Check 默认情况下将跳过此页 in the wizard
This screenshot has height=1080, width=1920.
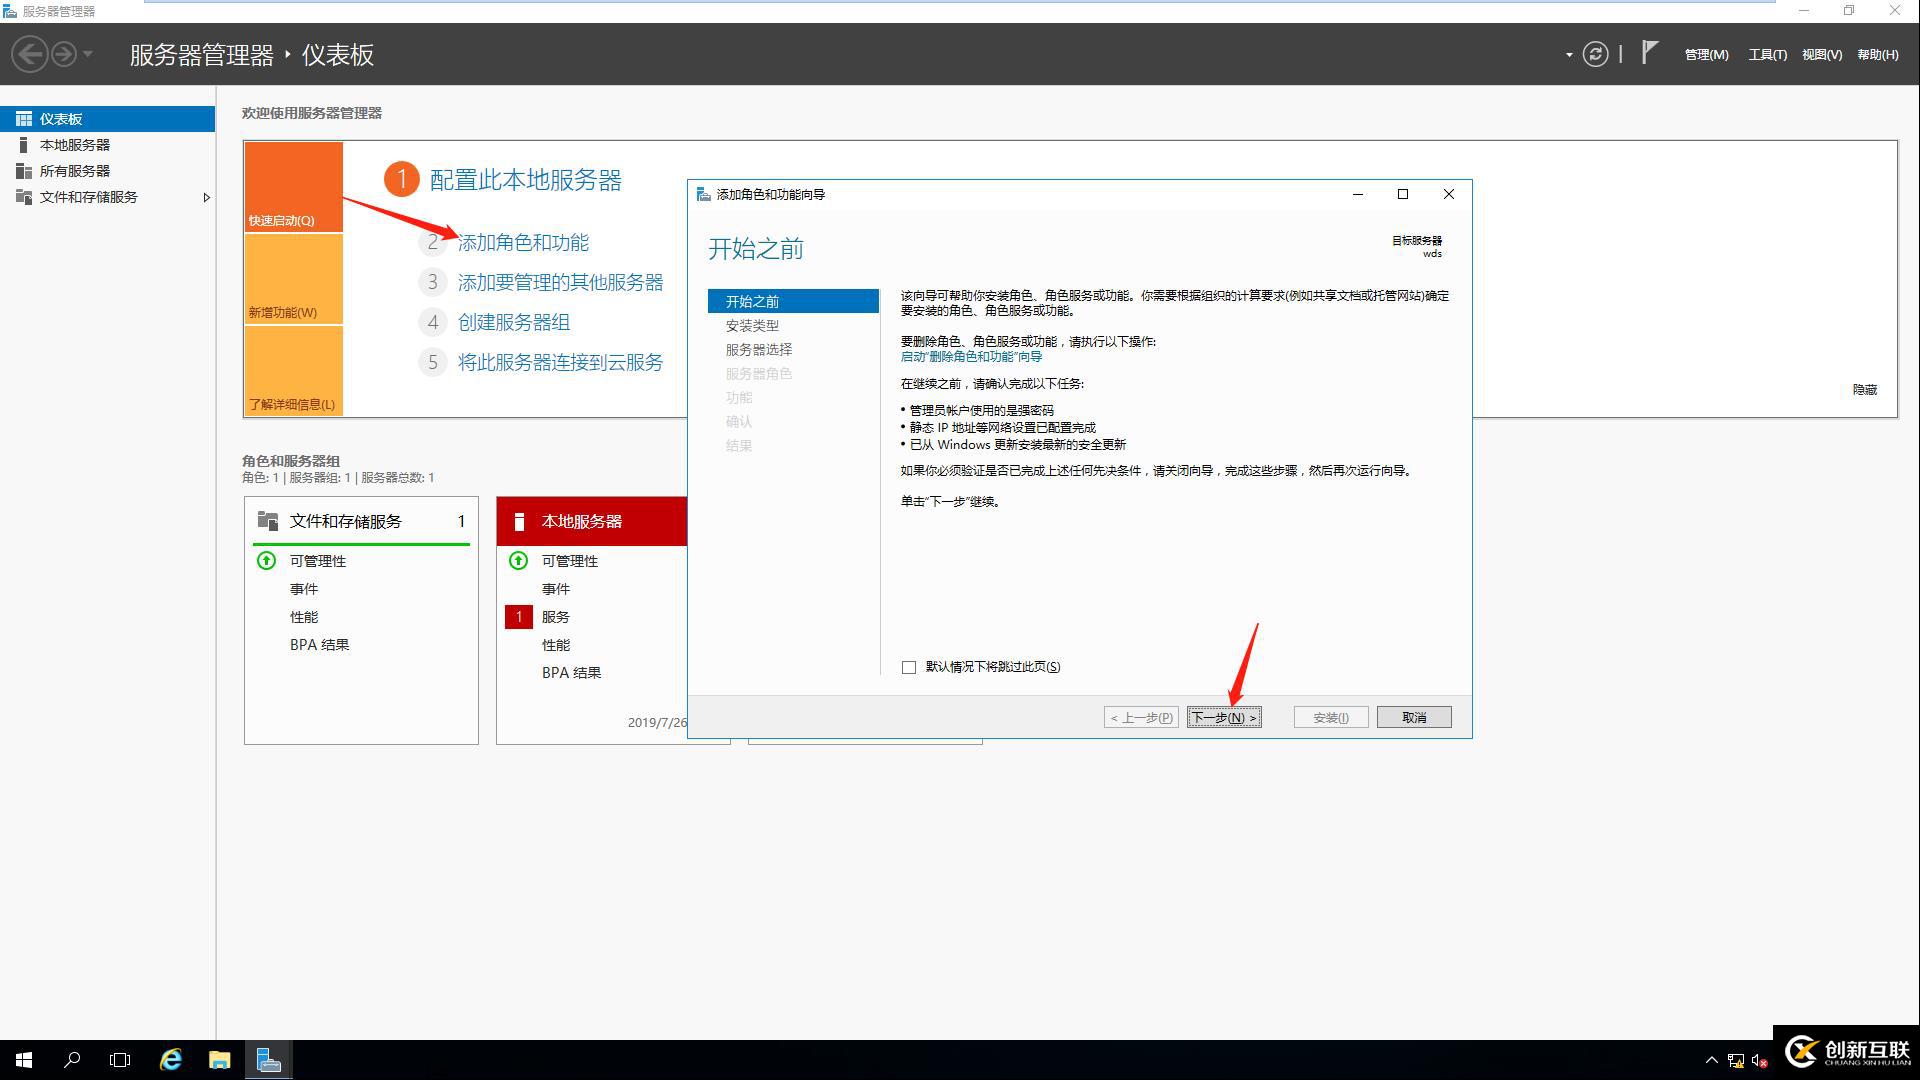tap(908, 666)
